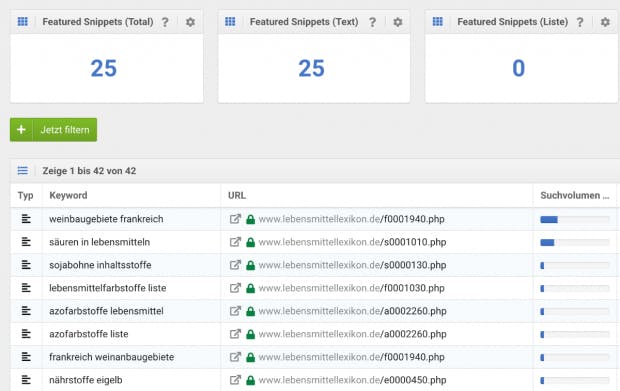Viewport: 620px width, 391px height.
Task: Click grid icon on Featured Snippets (Total) box
Action: [x=23, y=21]
